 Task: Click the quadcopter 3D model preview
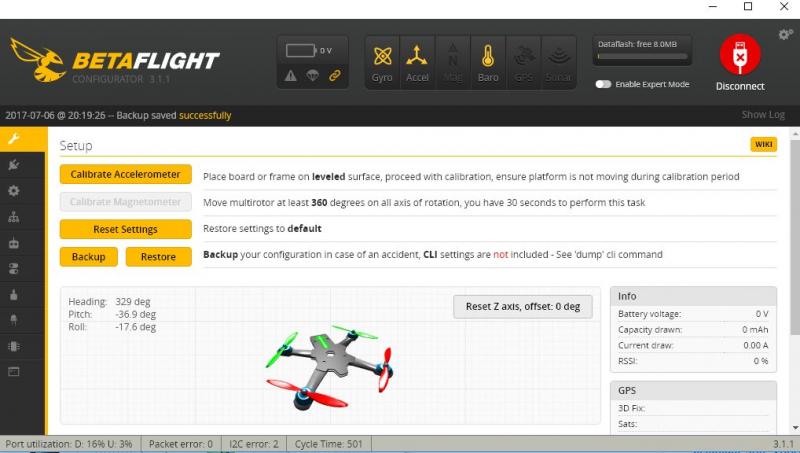pyautogui.click(x=329, y=366)
